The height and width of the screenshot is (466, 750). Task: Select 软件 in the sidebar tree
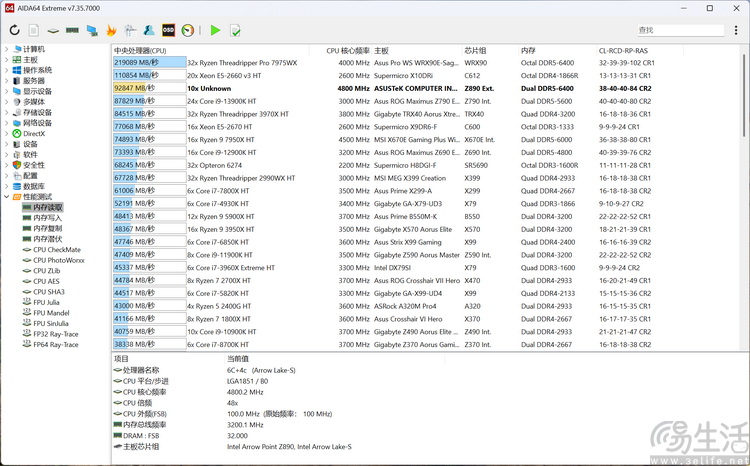pos(30,155)
